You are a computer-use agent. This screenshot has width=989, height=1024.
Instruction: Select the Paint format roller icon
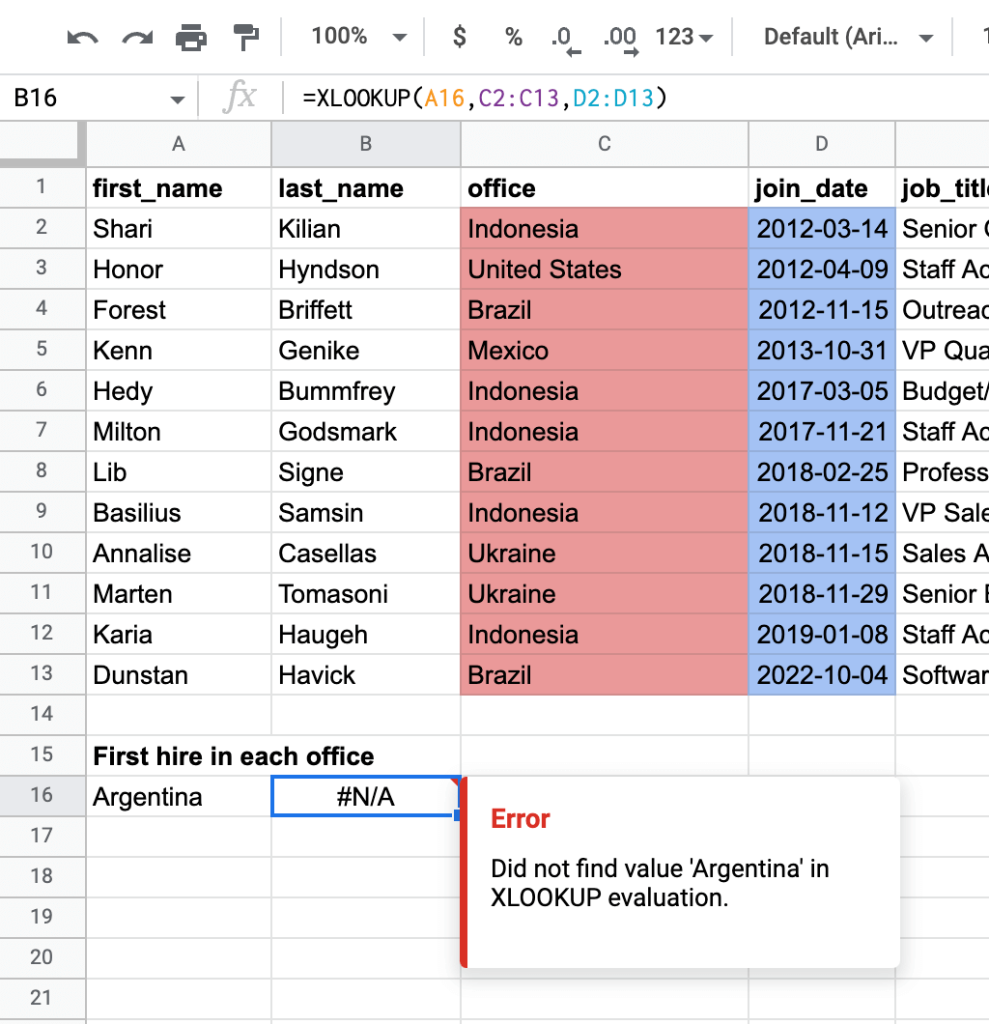point(246,37)
